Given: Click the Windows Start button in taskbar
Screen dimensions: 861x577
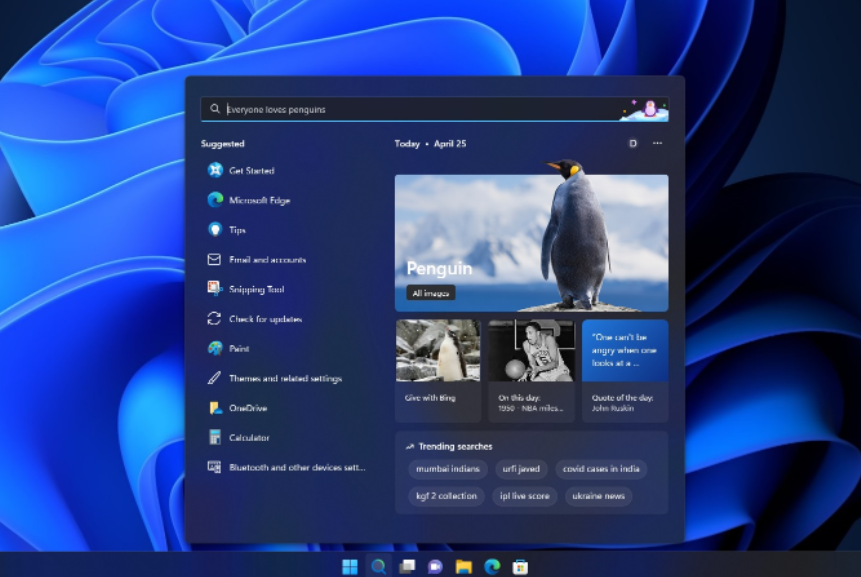Looking at the screenshot, I should (x=350, y=567).
